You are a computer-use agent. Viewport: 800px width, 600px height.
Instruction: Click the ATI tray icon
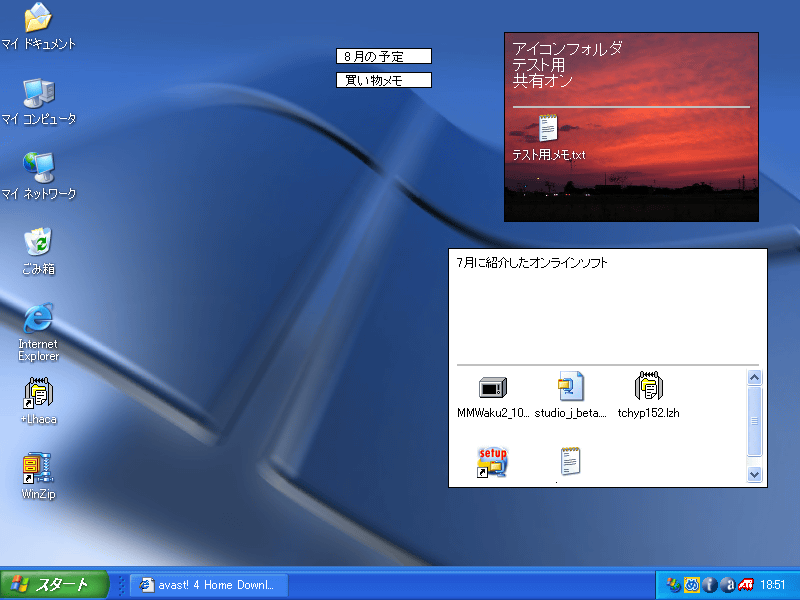[x=745, y=585]
